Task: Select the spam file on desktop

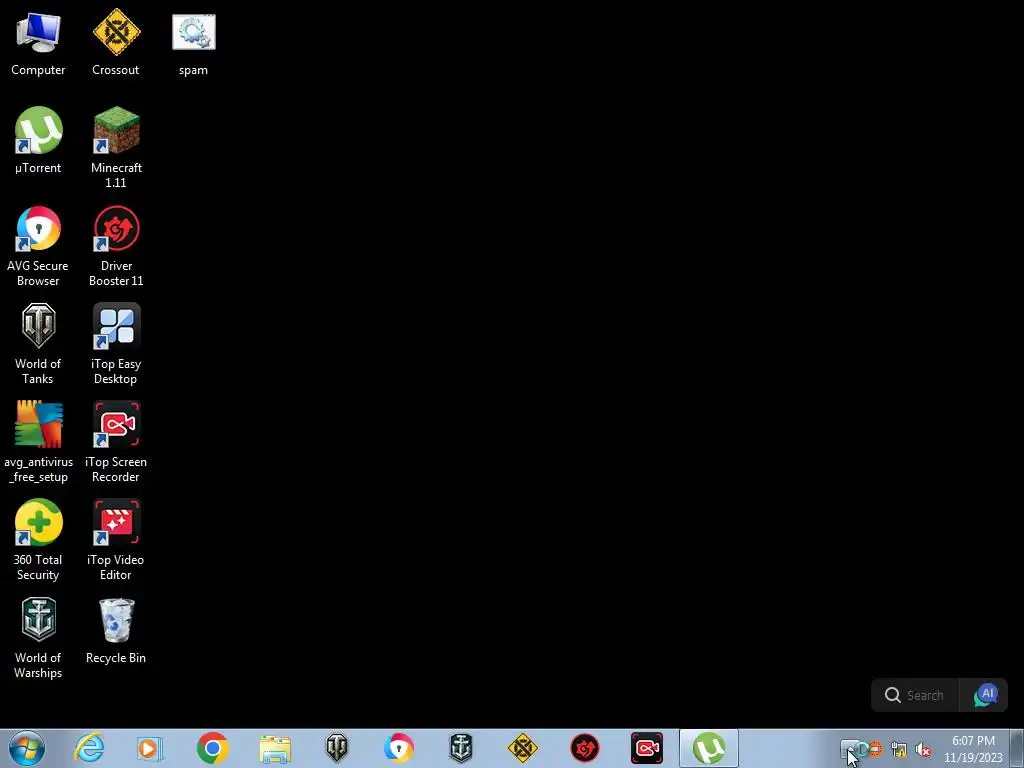Action: click(x=193, y=44)
